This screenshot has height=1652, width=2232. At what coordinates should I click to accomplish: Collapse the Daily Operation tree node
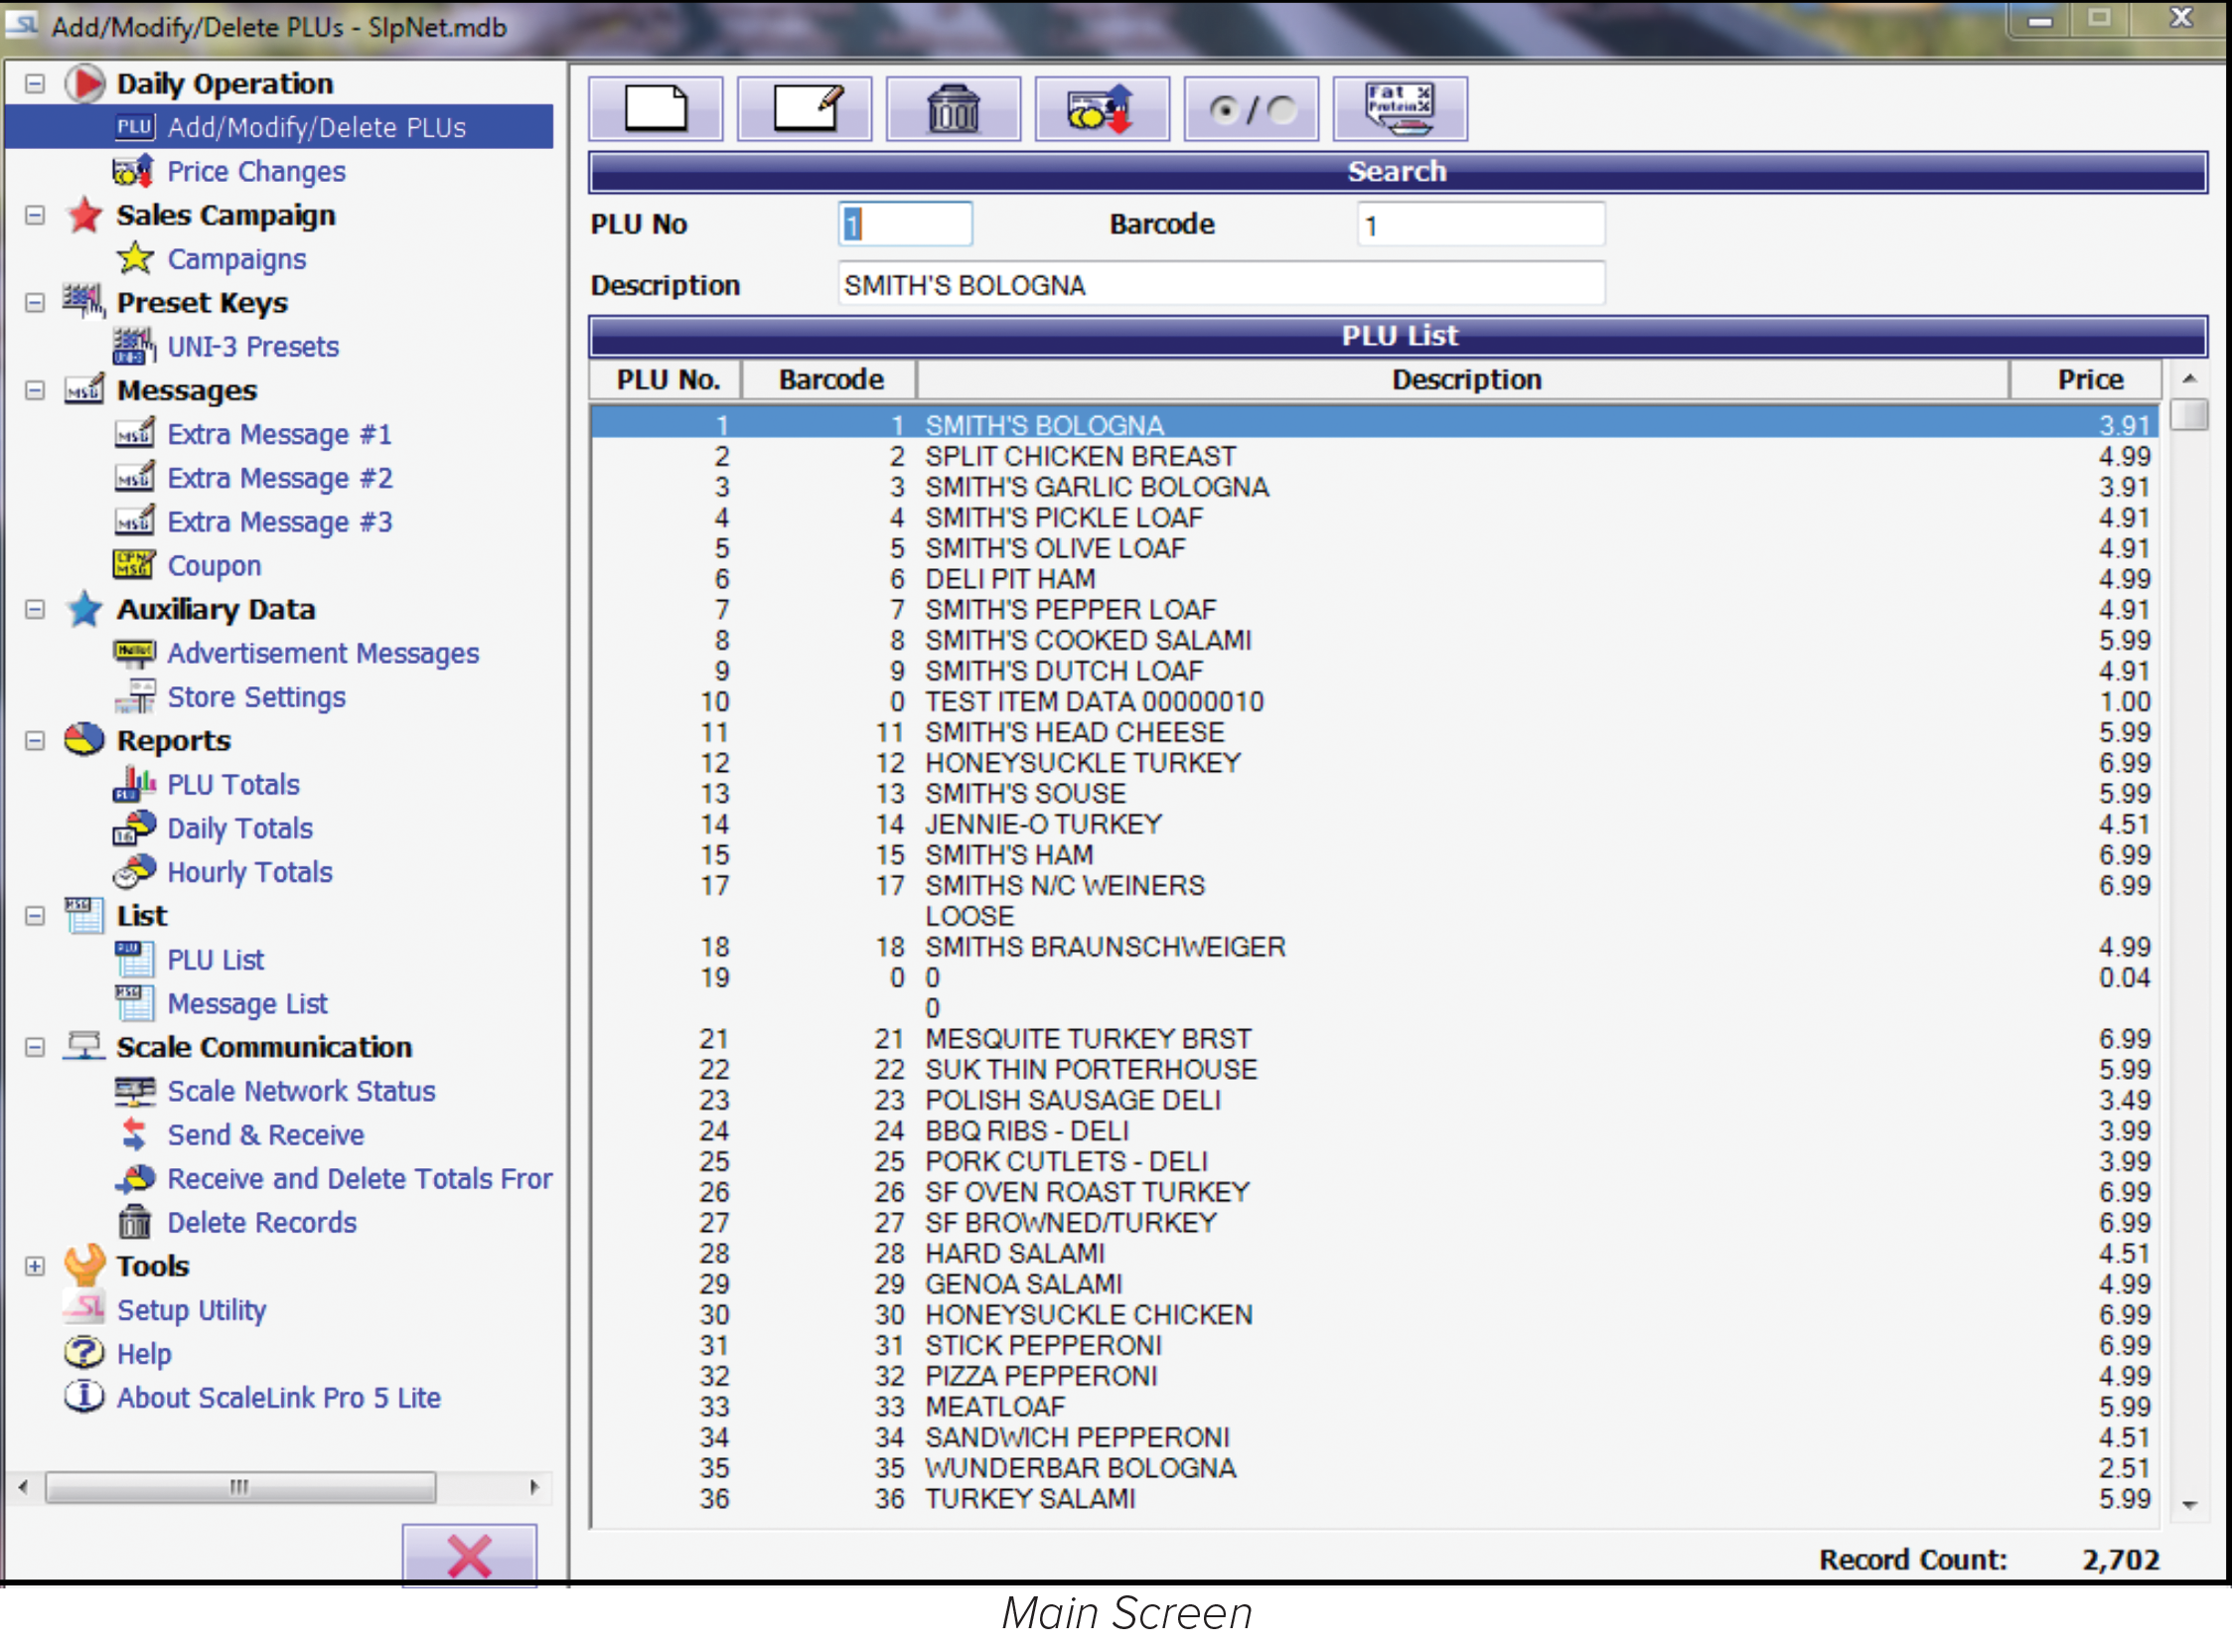point(35,84)
